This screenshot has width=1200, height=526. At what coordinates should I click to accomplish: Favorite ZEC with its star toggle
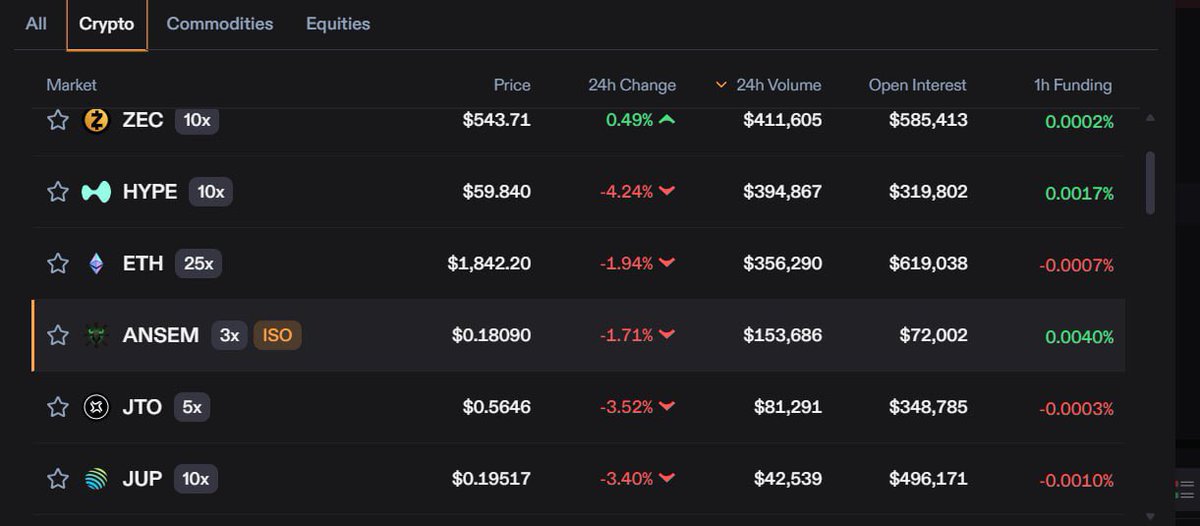tap(58, 120)
